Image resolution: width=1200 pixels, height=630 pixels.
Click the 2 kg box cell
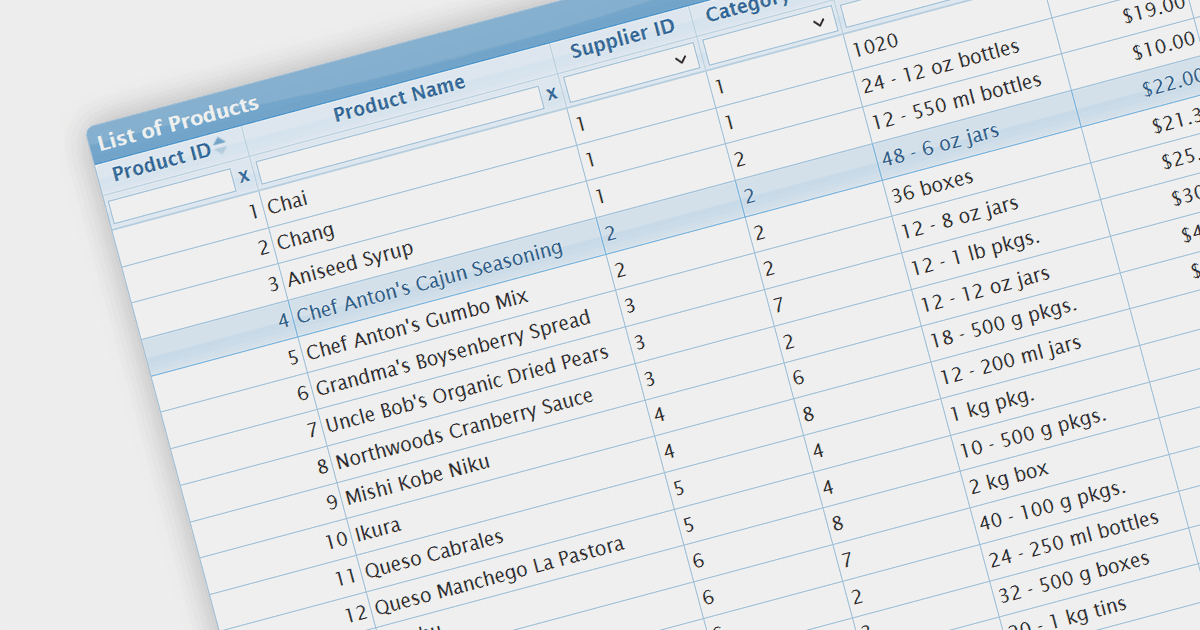[x=1009, y=480]
